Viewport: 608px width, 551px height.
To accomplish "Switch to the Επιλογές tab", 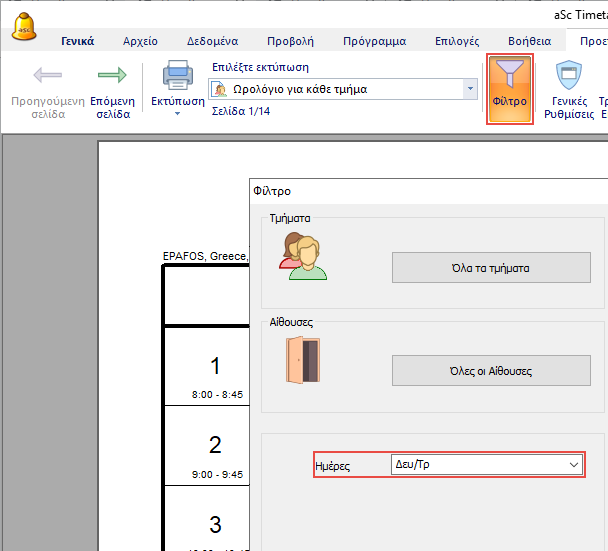I will click(x=457, y=41).
